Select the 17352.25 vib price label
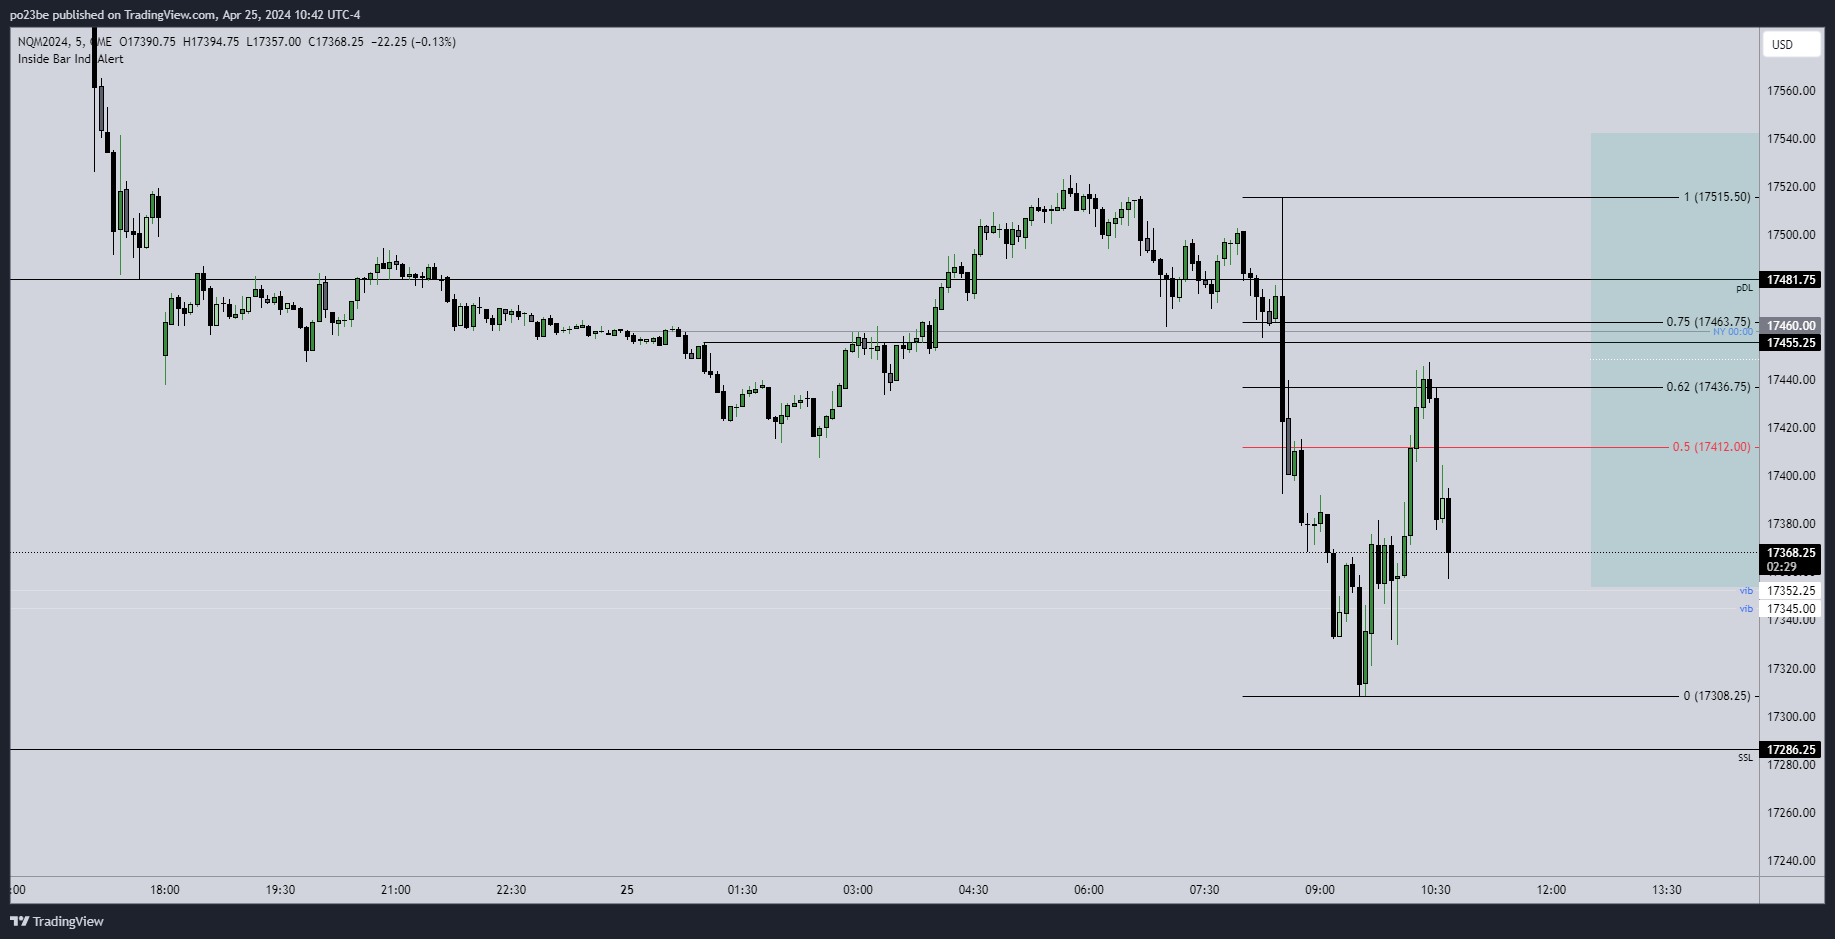The width and height of the screenshot is (1835, 939). [1790, 591]
